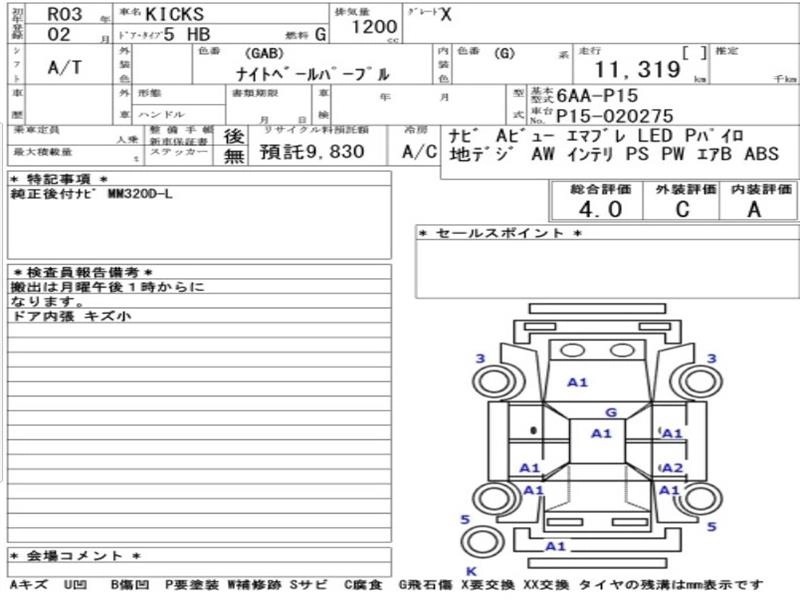Select the "A2" damage mark on the diagram
The height and width of the screenshot is (600, 800).
(672, 467)
